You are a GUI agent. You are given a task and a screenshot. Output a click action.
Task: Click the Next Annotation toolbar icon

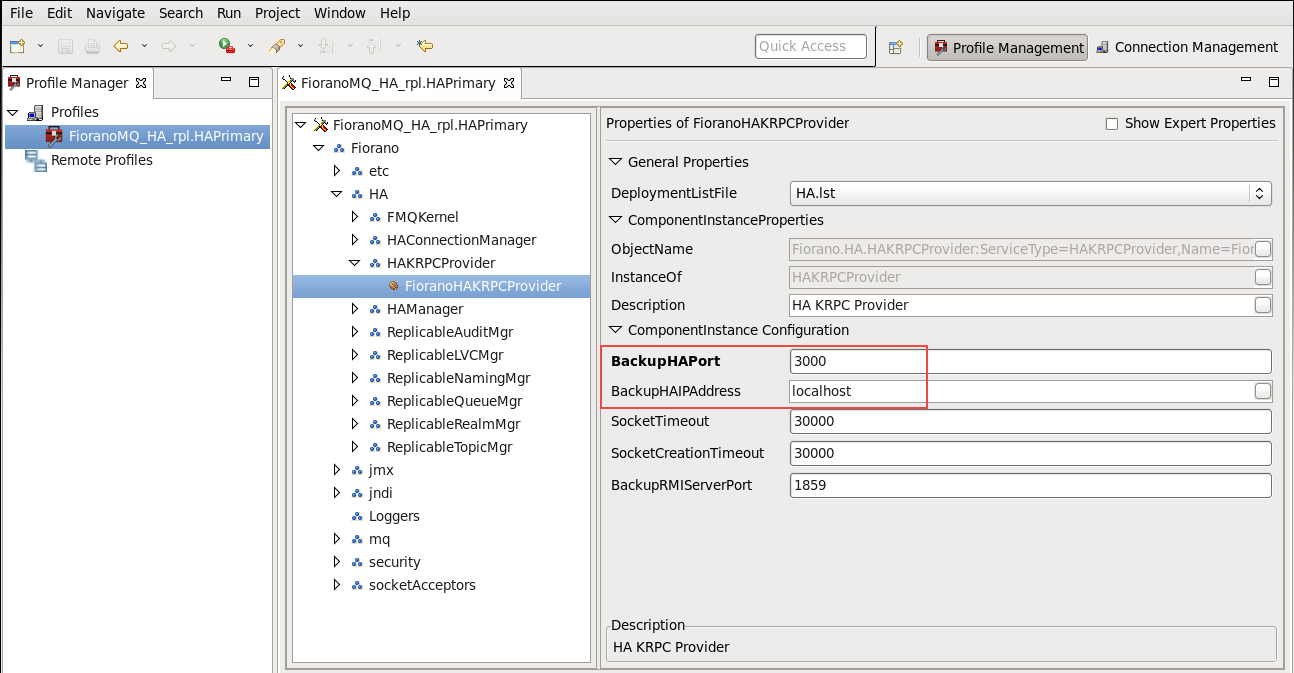[x=325, y=46]
